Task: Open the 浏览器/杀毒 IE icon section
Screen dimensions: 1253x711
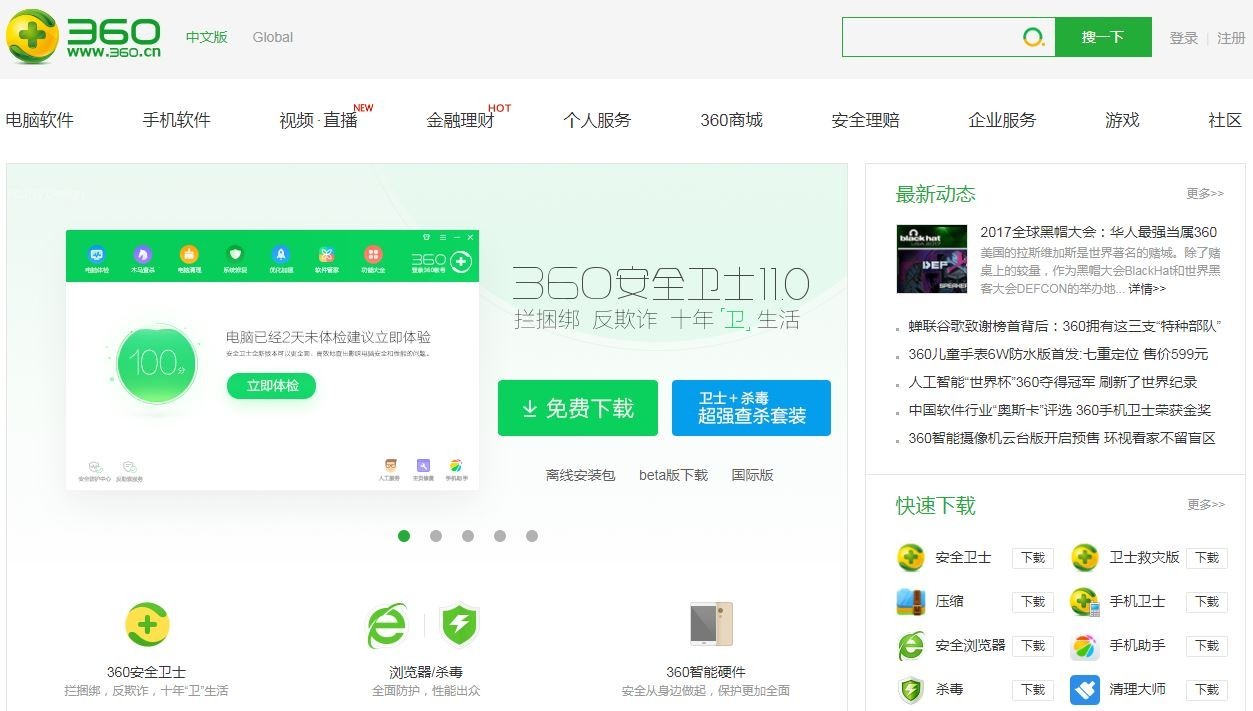Action: pos(388,625)
